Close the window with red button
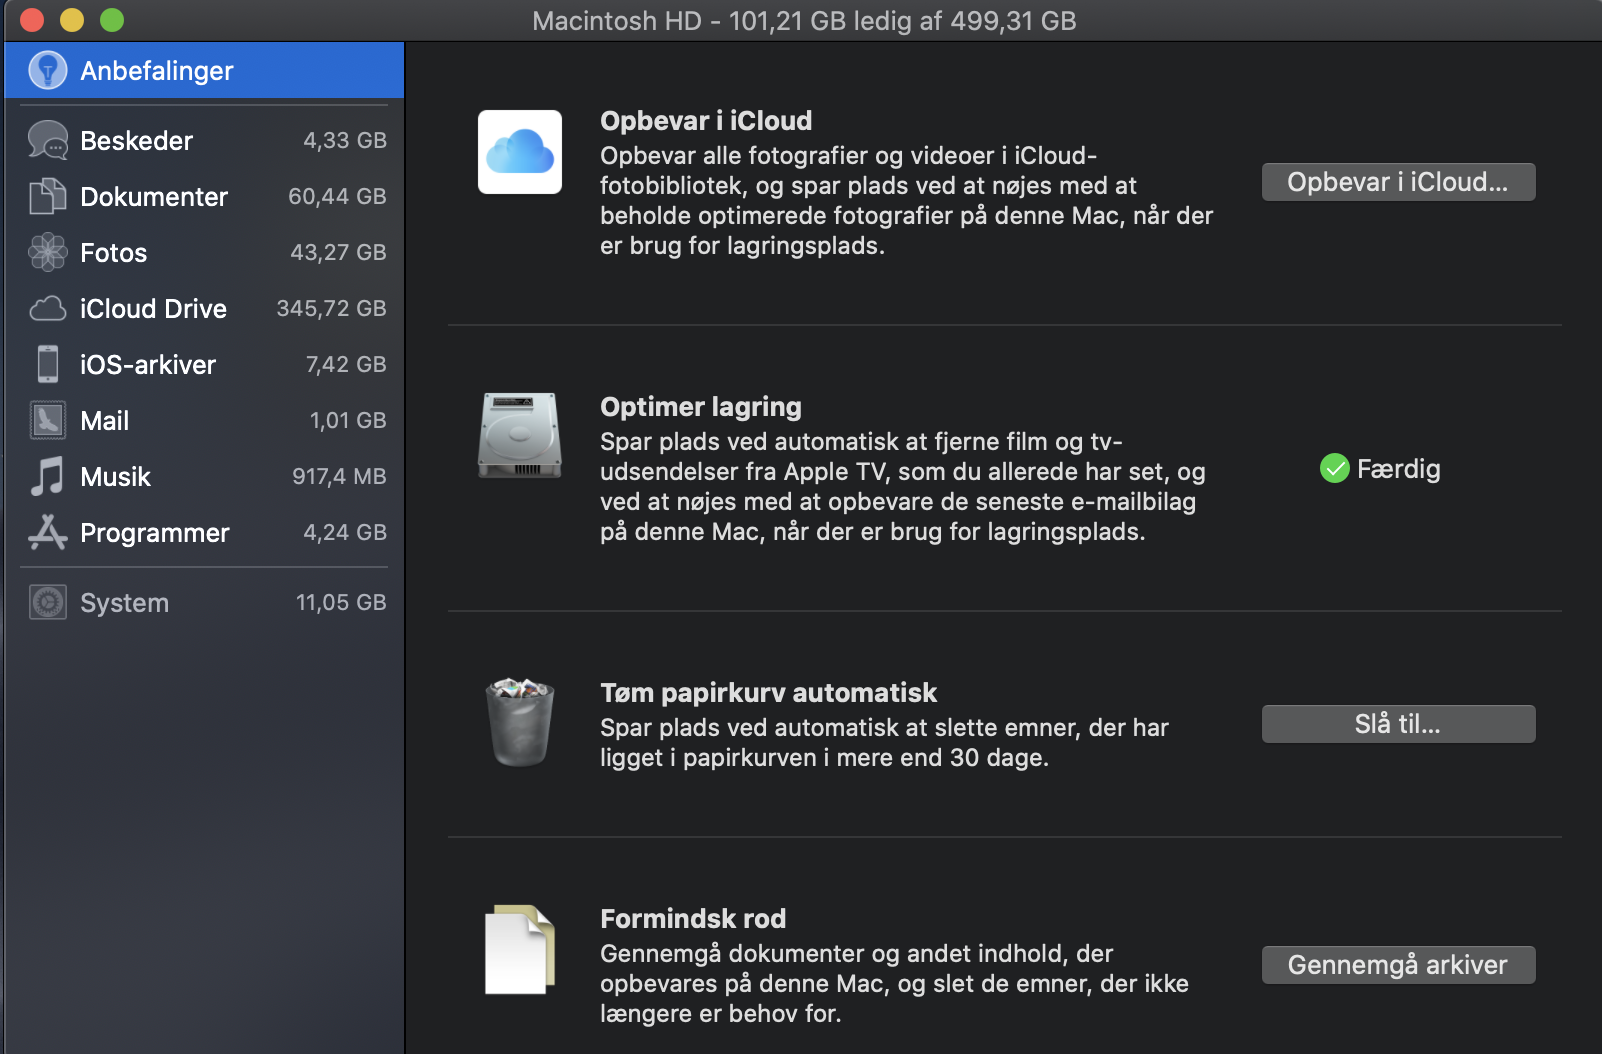 [32, 20]
